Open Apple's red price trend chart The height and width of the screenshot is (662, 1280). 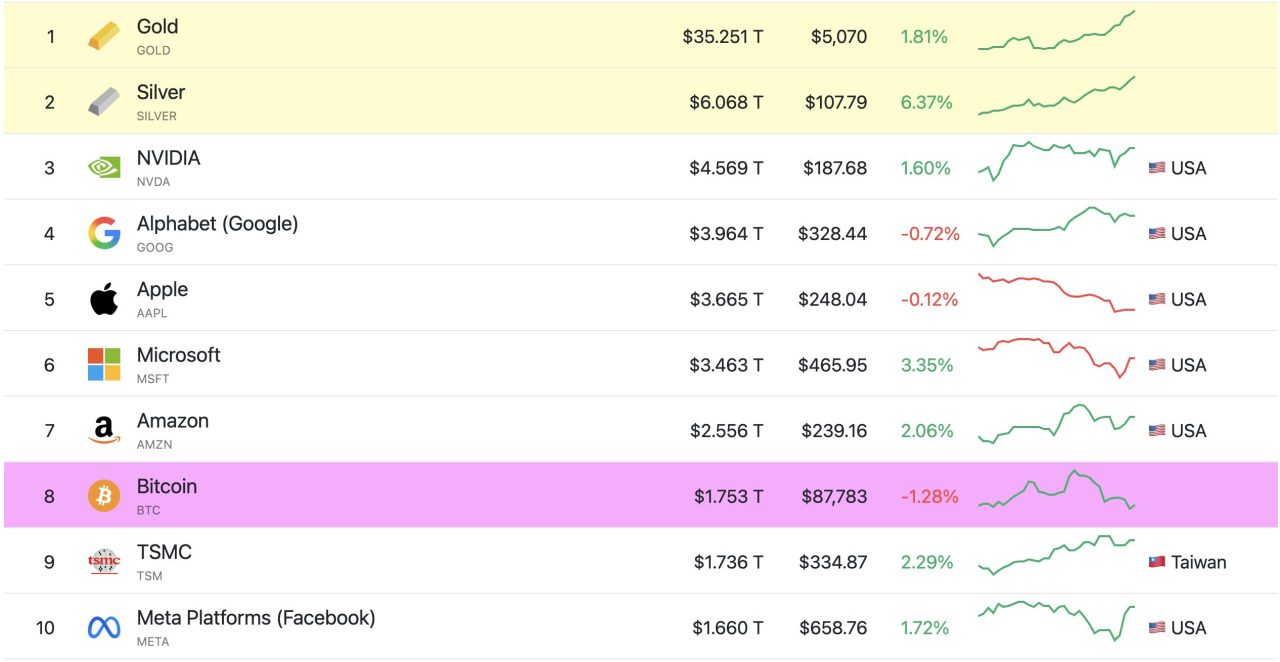coord(1056,293)
